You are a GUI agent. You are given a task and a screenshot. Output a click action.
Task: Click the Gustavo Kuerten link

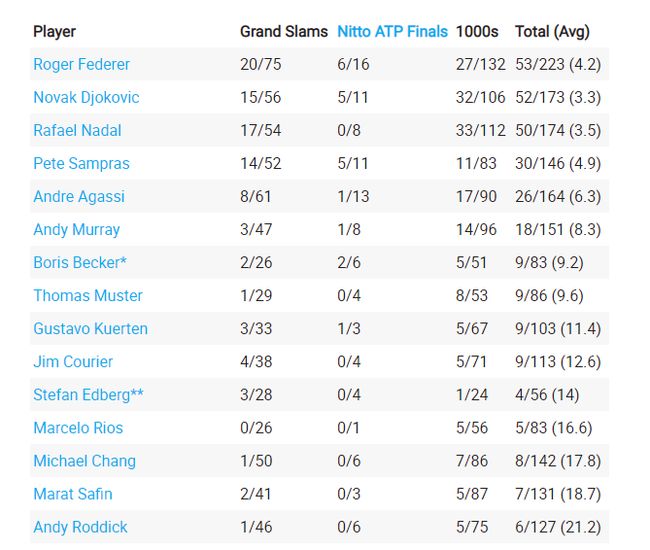click(90, 329)
